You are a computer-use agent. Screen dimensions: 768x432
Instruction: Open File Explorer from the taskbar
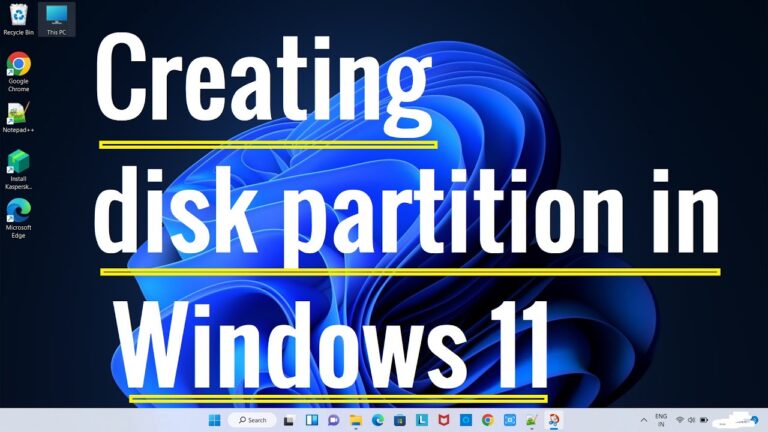[x=356, y=420]
